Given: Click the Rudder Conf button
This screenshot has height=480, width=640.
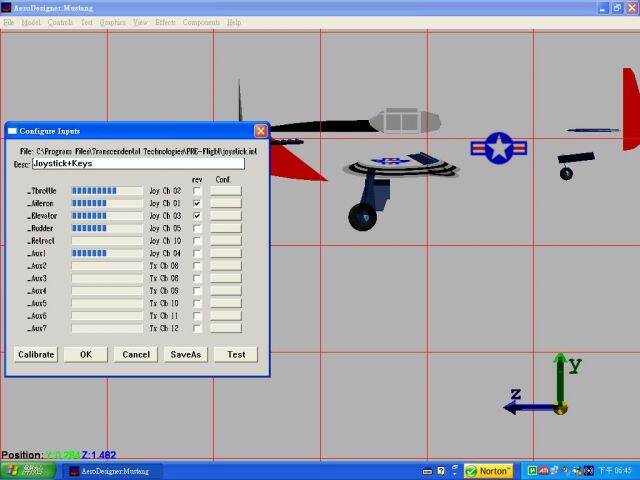Looking at the screenshot, I should 226,228.
